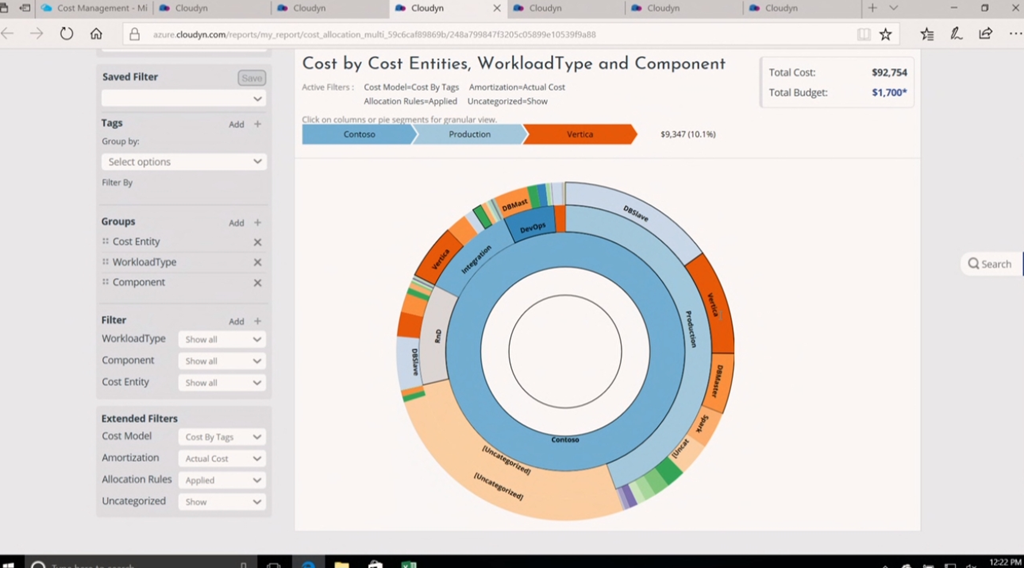Screen dimensions: 1024x568
Task: Click the browser home icon
Action: click(x=96, y=33)
